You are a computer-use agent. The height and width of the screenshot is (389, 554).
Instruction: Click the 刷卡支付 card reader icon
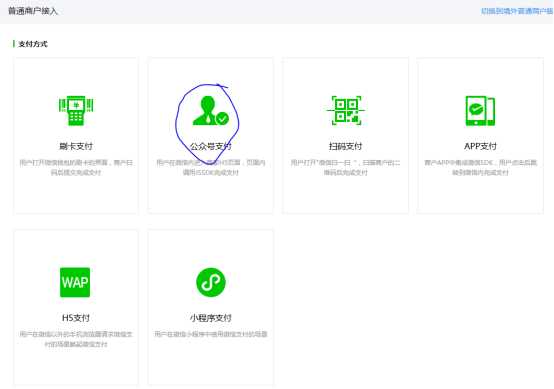click(76, 111)
